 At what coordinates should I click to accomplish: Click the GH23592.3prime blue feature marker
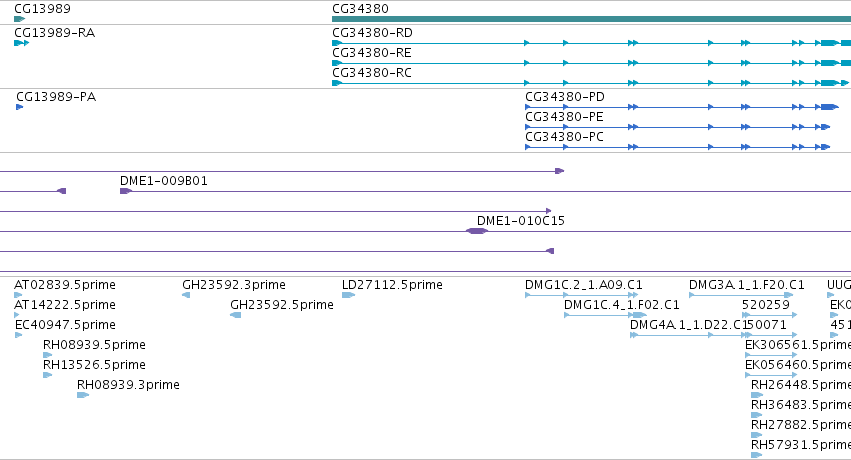(x=186, y=295)
